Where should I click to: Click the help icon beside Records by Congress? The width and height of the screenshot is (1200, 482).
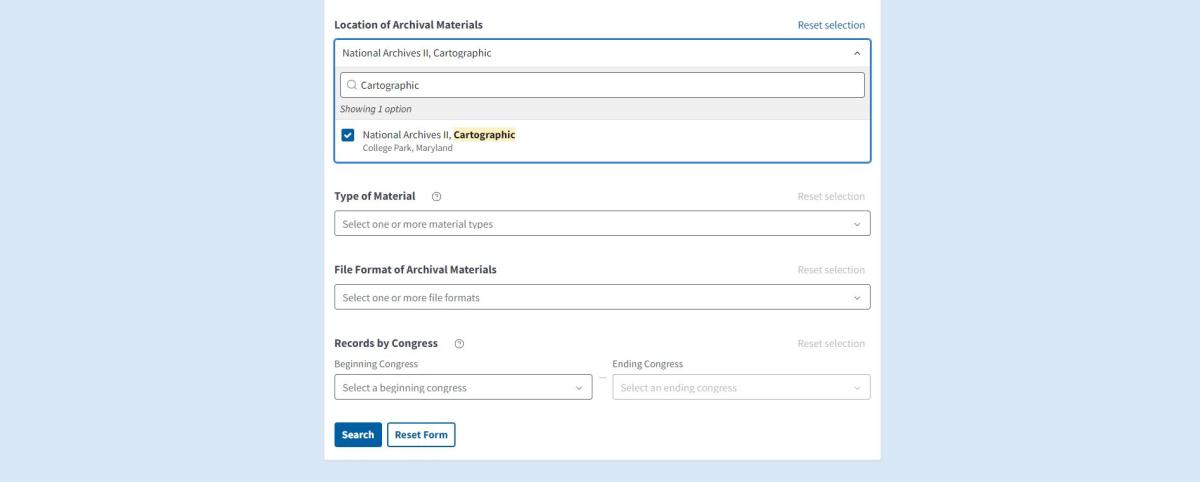459,344
